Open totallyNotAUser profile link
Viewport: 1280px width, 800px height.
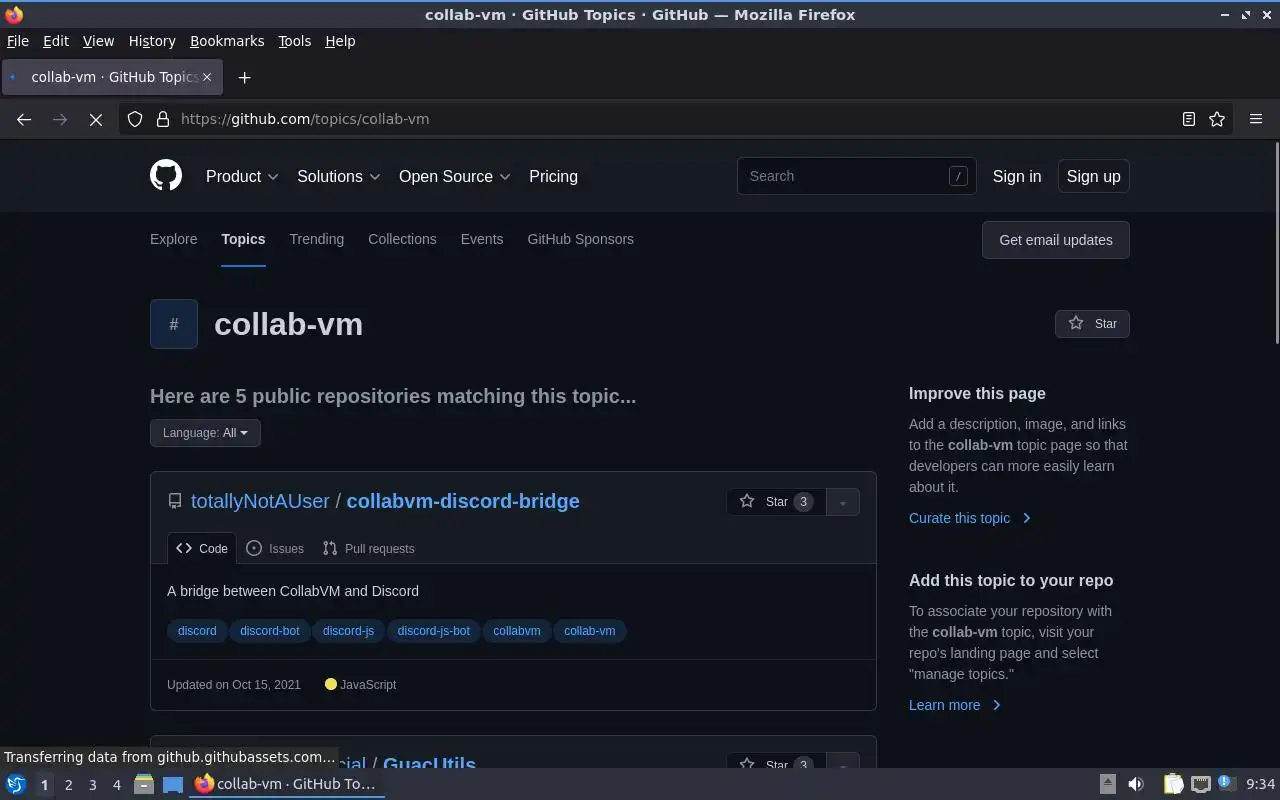pos(260,501)
